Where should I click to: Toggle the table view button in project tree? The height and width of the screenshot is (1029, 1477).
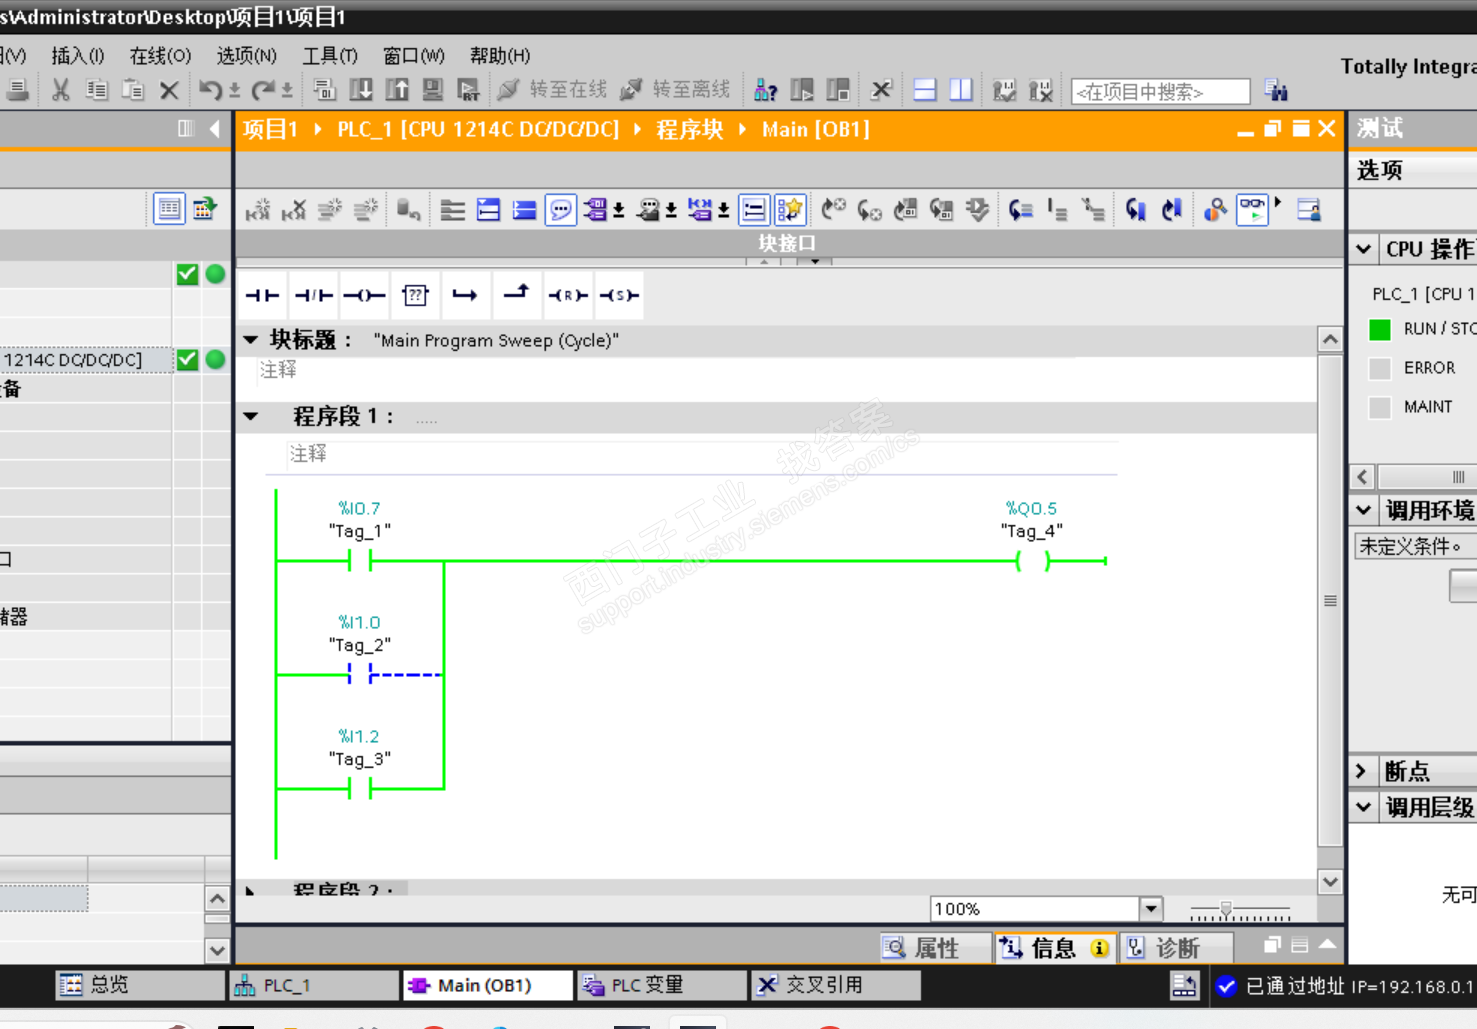pos(169,209)
